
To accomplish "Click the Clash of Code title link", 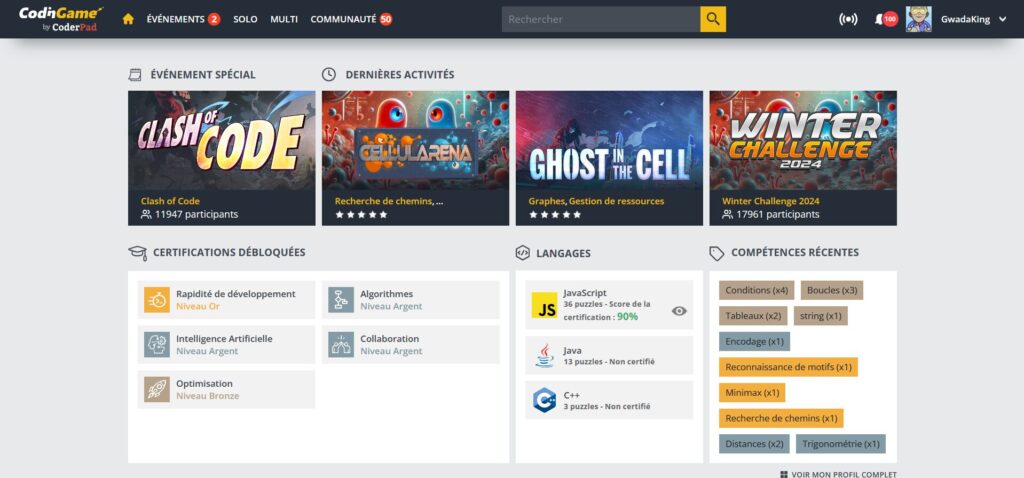I will (170, 201).
